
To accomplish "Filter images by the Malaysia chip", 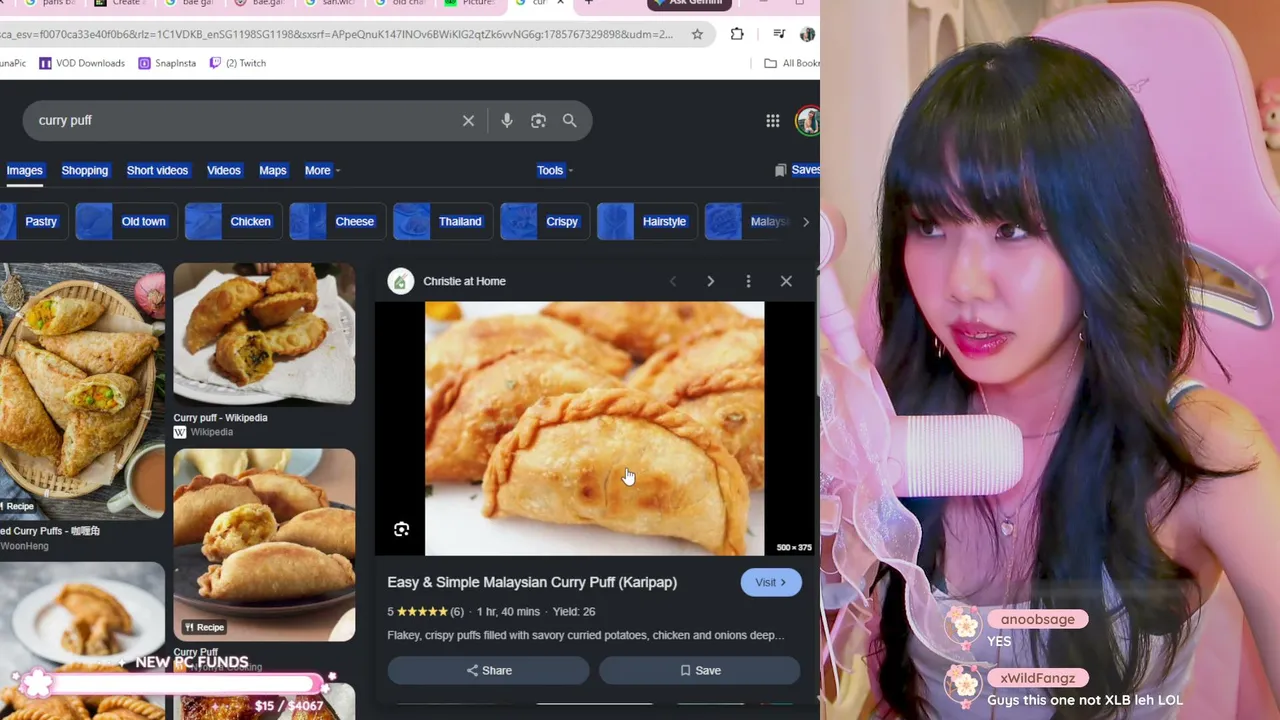I will coord(748,222).
